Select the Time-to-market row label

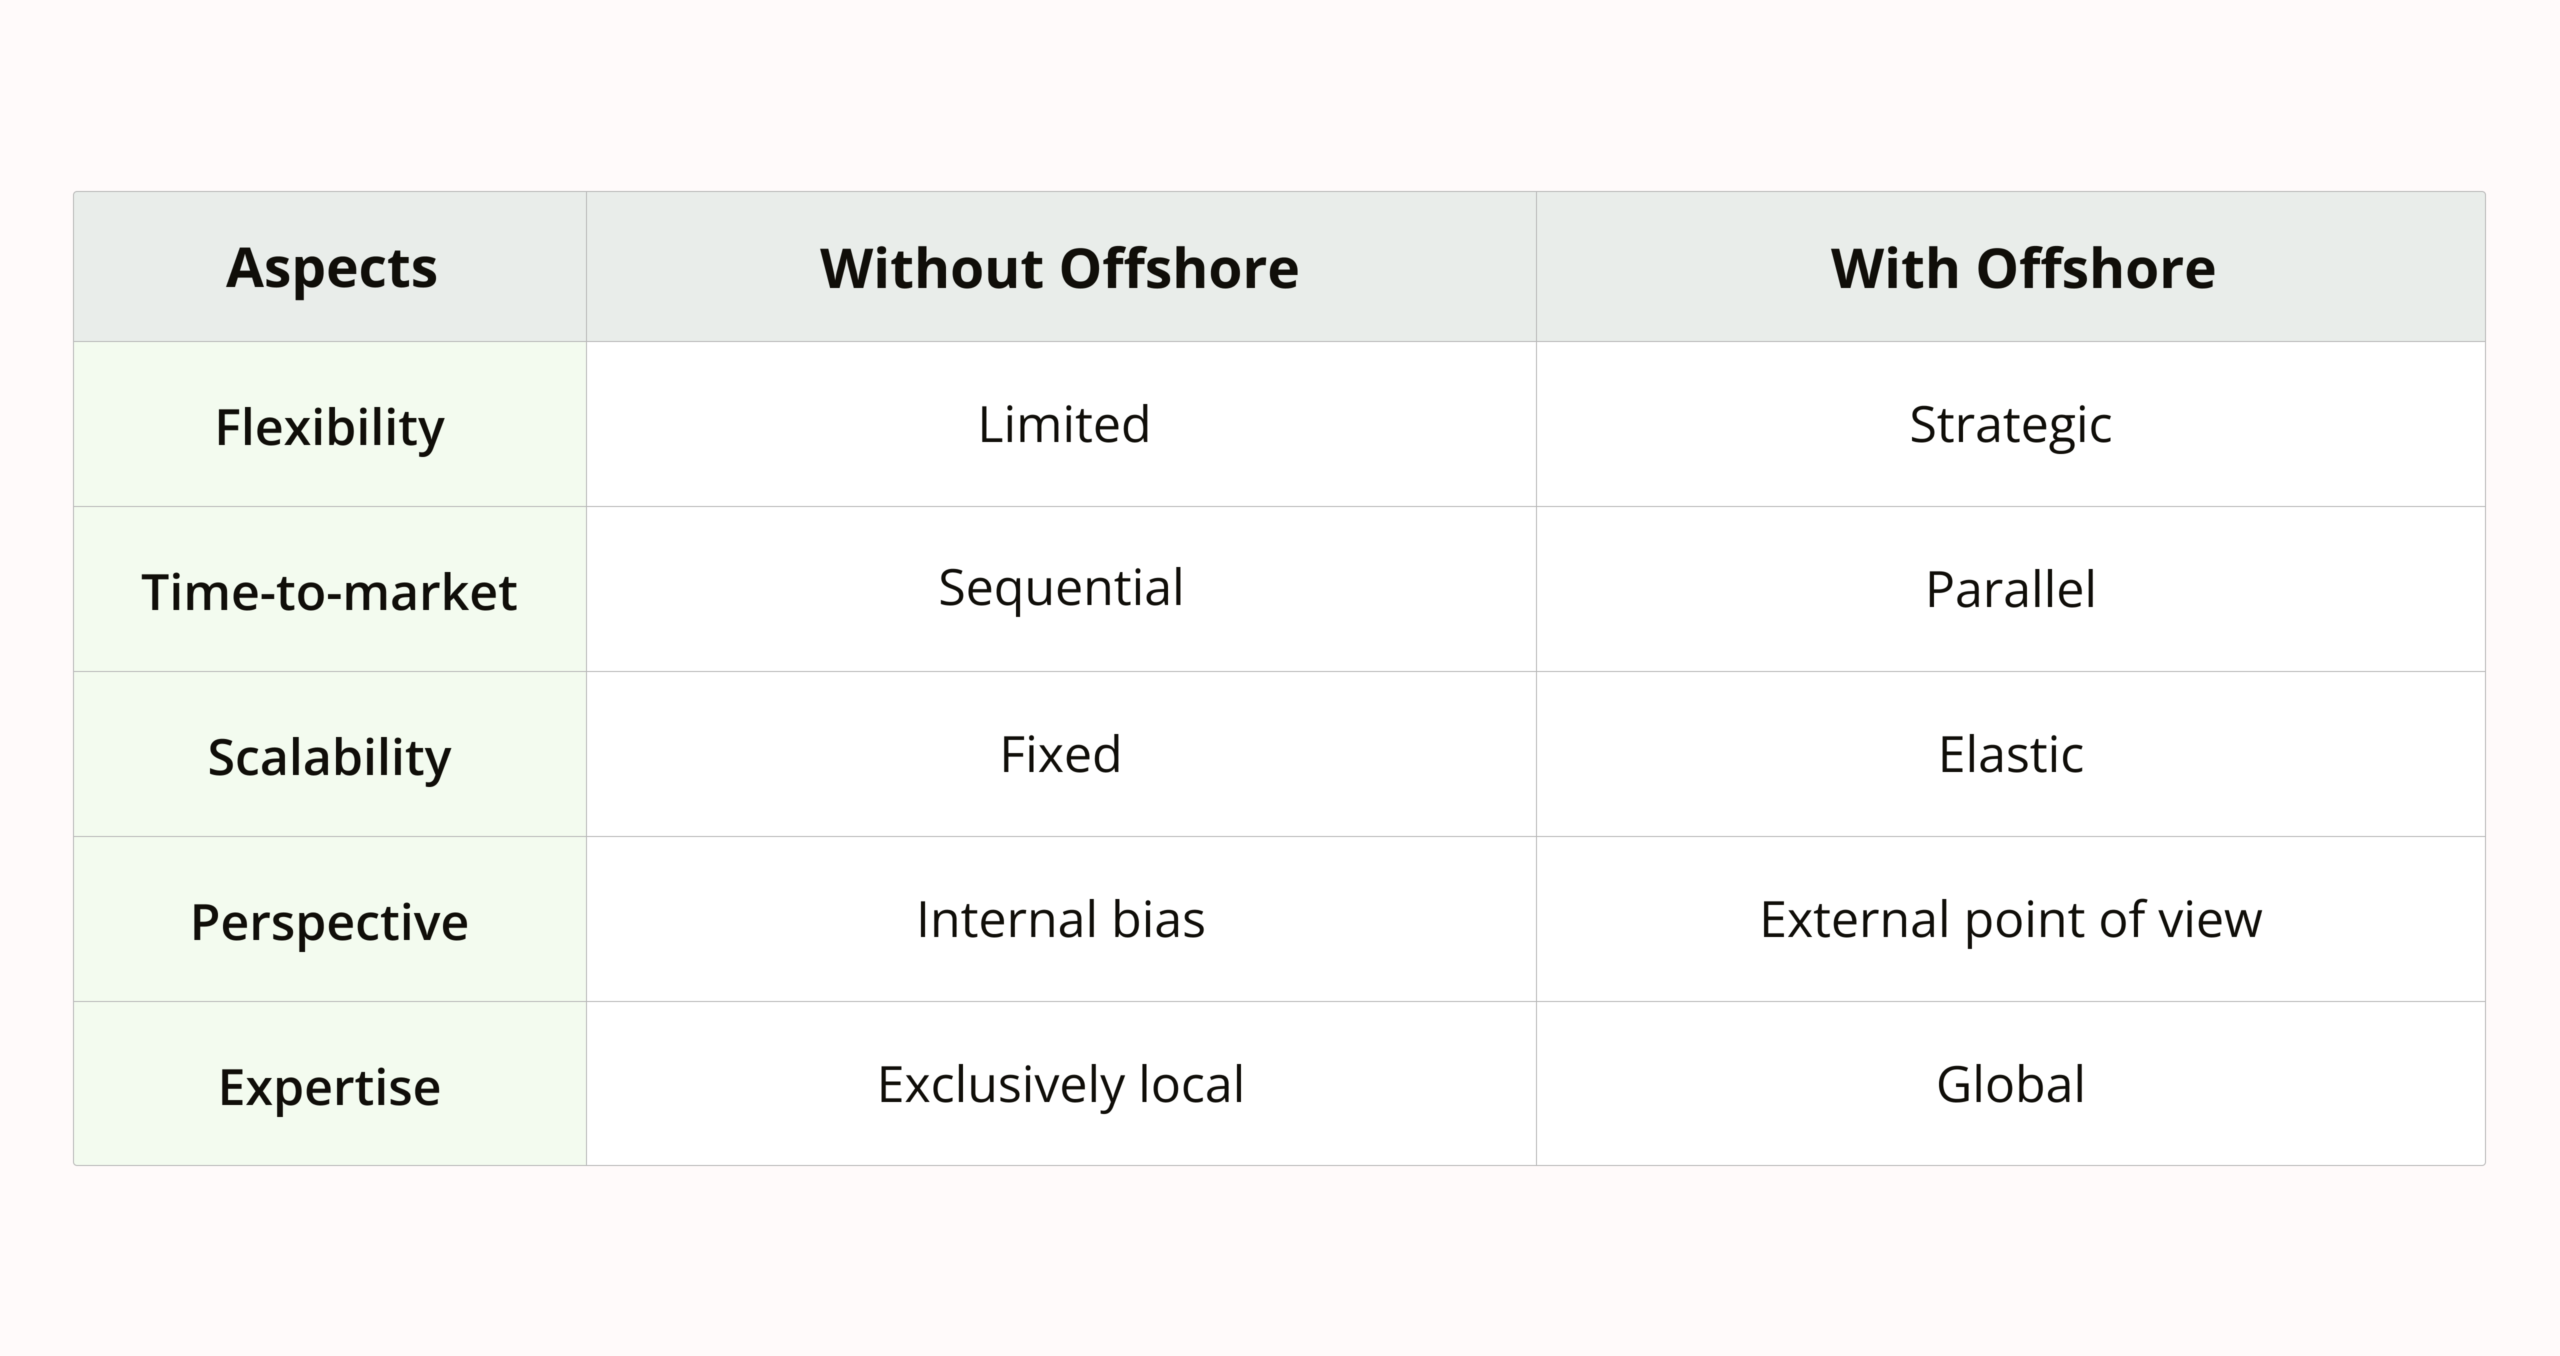[329, 591]
